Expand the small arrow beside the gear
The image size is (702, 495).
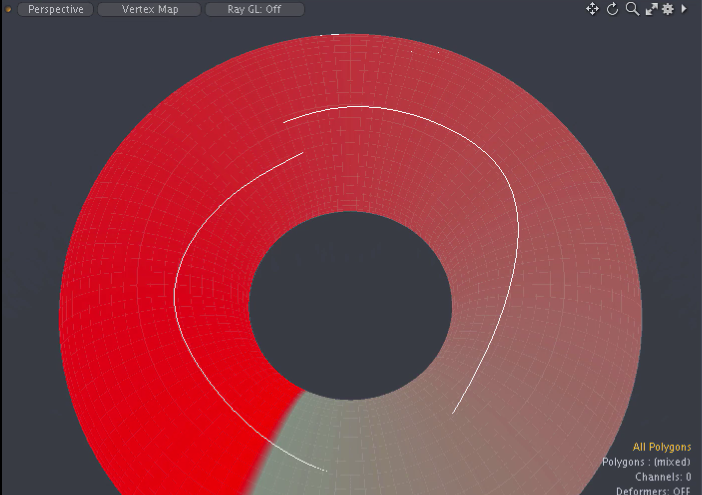tap(684, 9)
